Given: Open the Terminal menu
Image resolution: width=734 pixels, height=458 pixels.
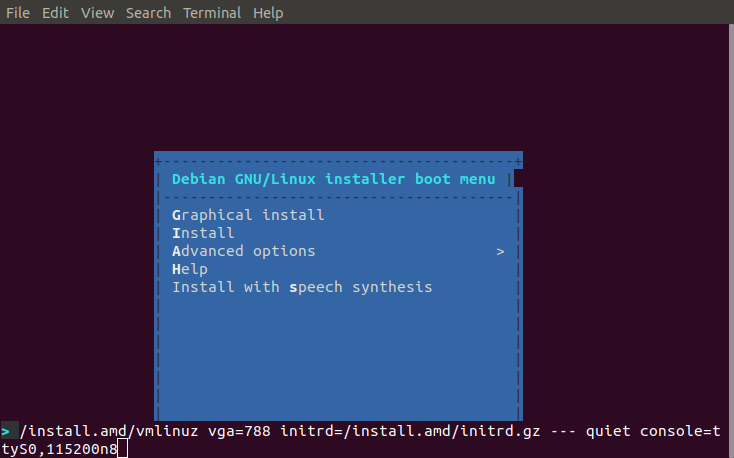Looking at the screenshot, I should point(212,13).
